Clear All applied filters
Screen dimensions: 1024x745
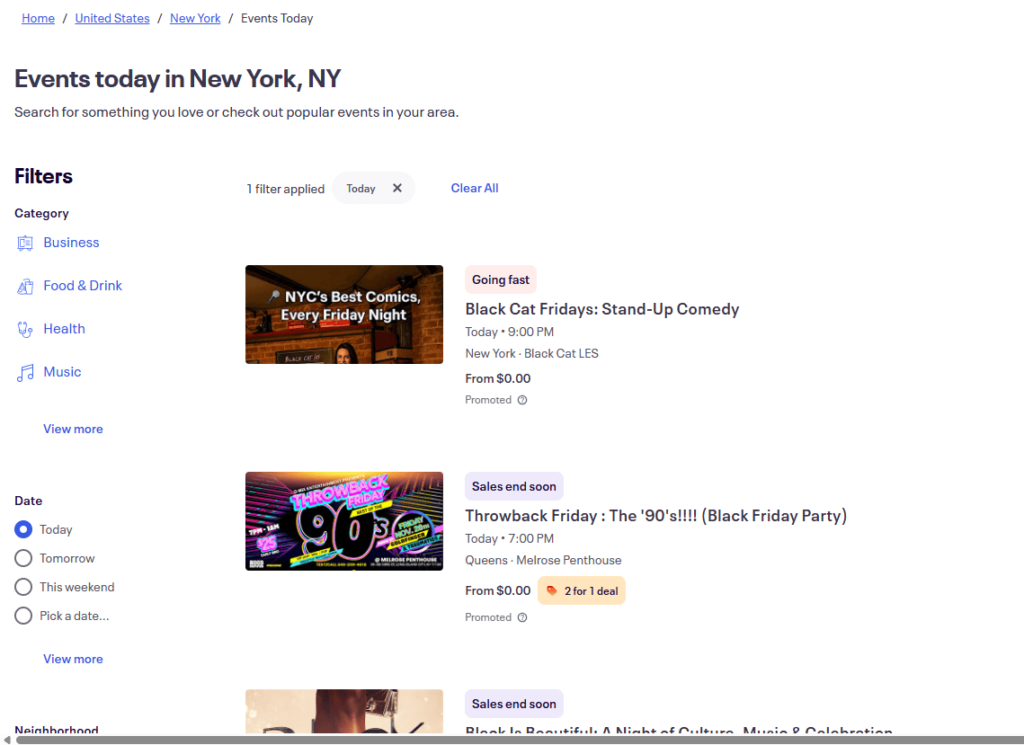474,188
